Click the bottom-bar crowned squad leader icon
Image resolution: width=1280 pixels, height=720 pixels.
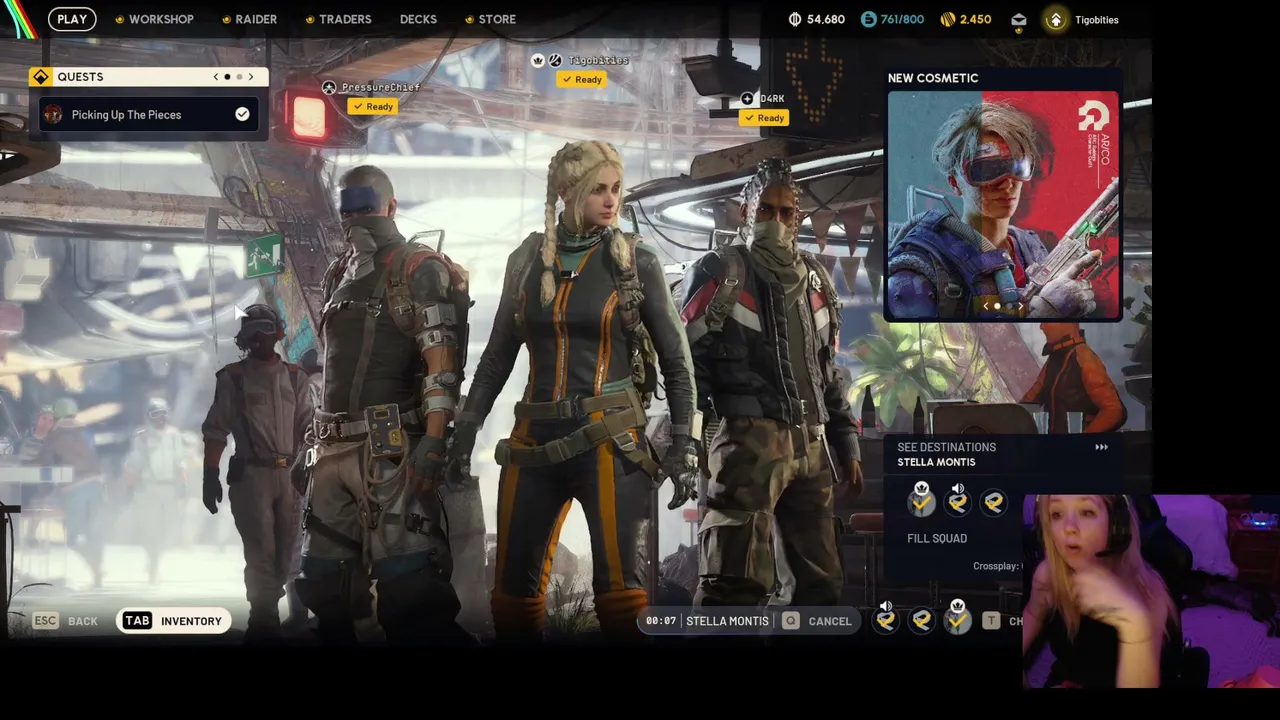[x=957, y=619]
